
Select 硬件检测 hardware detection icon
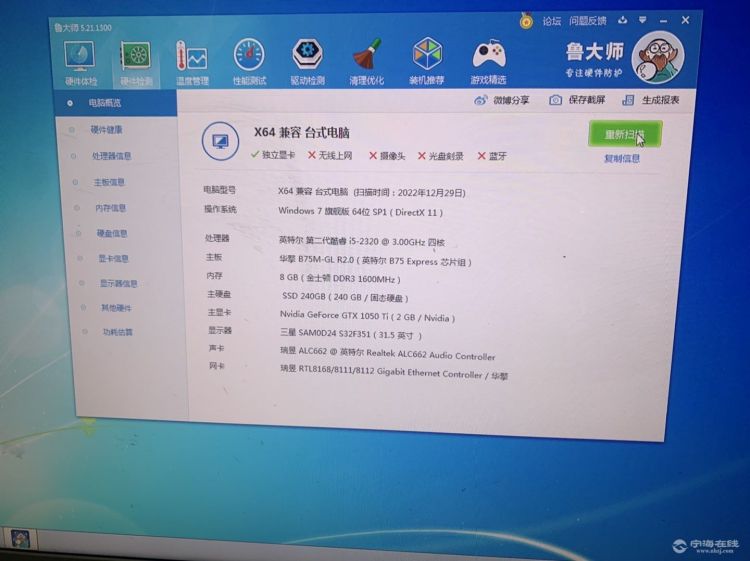pos(136,64)
